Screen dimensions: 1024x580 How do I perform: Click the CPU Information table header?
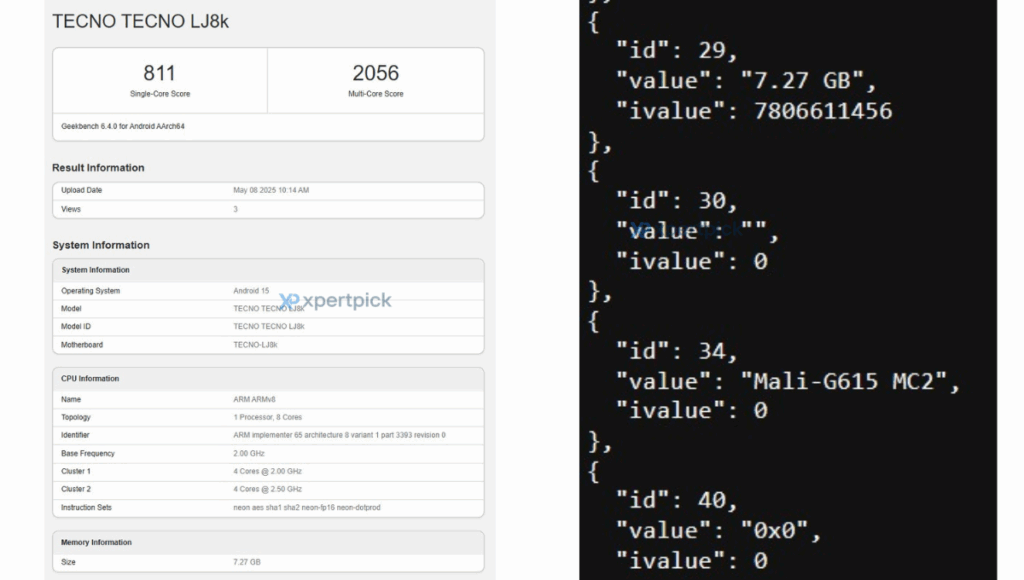90,379
